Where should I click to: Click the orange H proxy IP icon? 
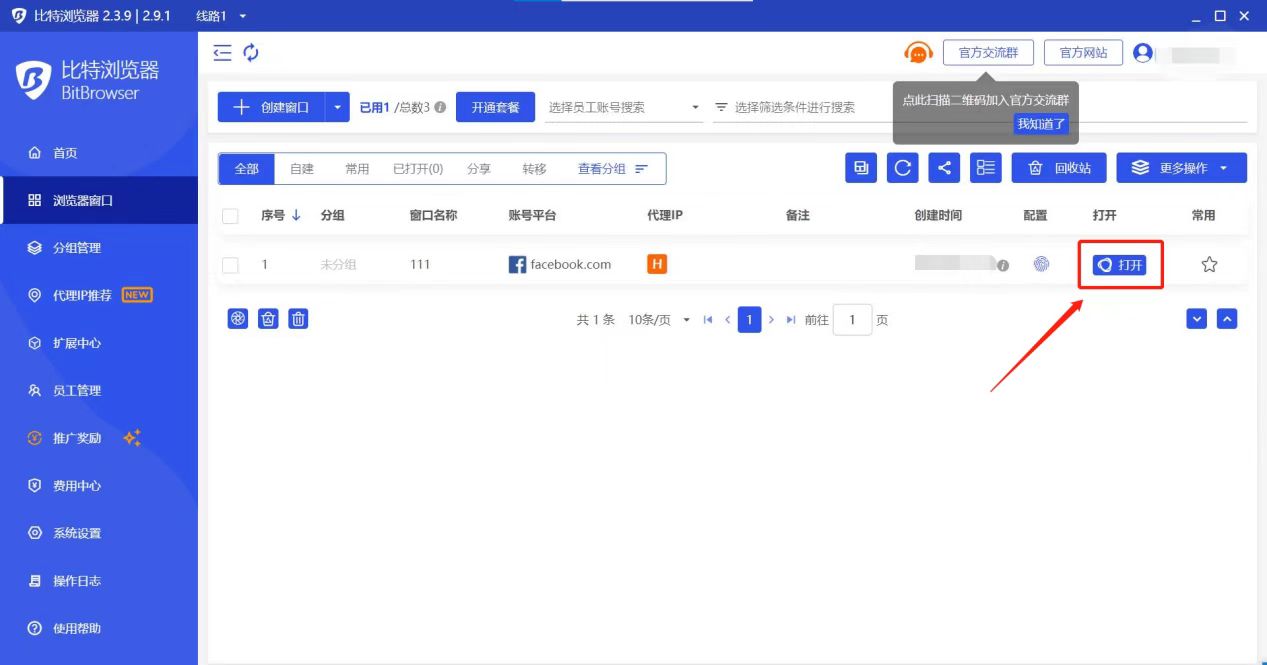point(657,264)
